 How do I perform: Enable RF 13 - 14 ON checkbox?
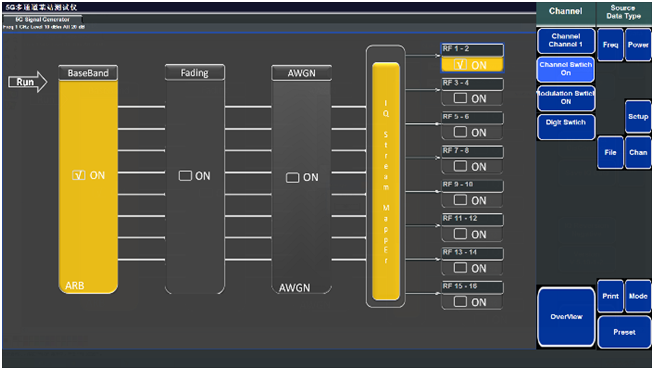460,267
